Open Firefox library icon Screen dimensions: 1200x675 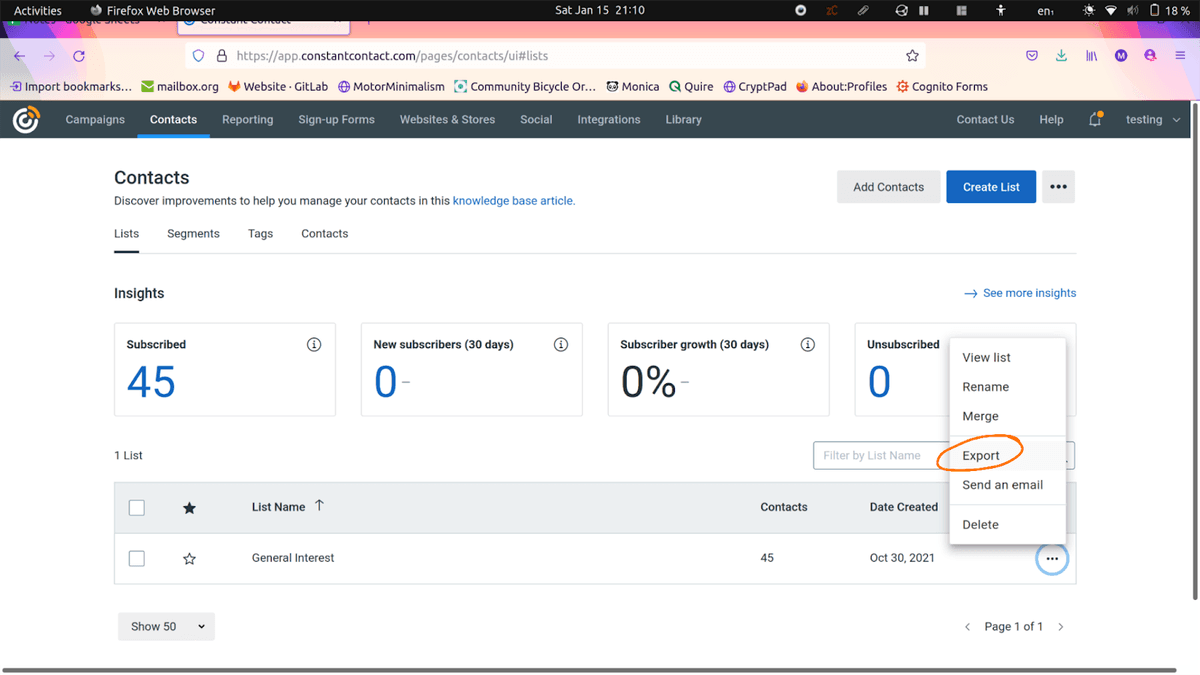point(1091,56)
